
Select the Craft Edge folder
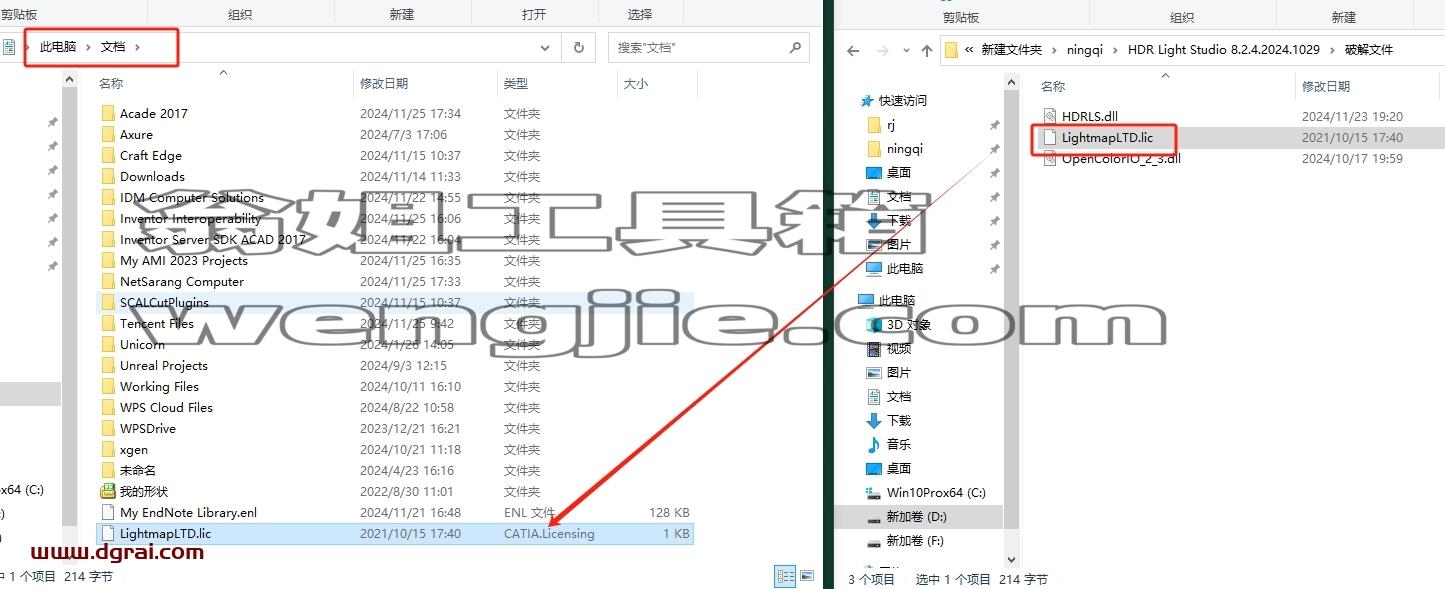pyautogui.click(x=150, y=156)
